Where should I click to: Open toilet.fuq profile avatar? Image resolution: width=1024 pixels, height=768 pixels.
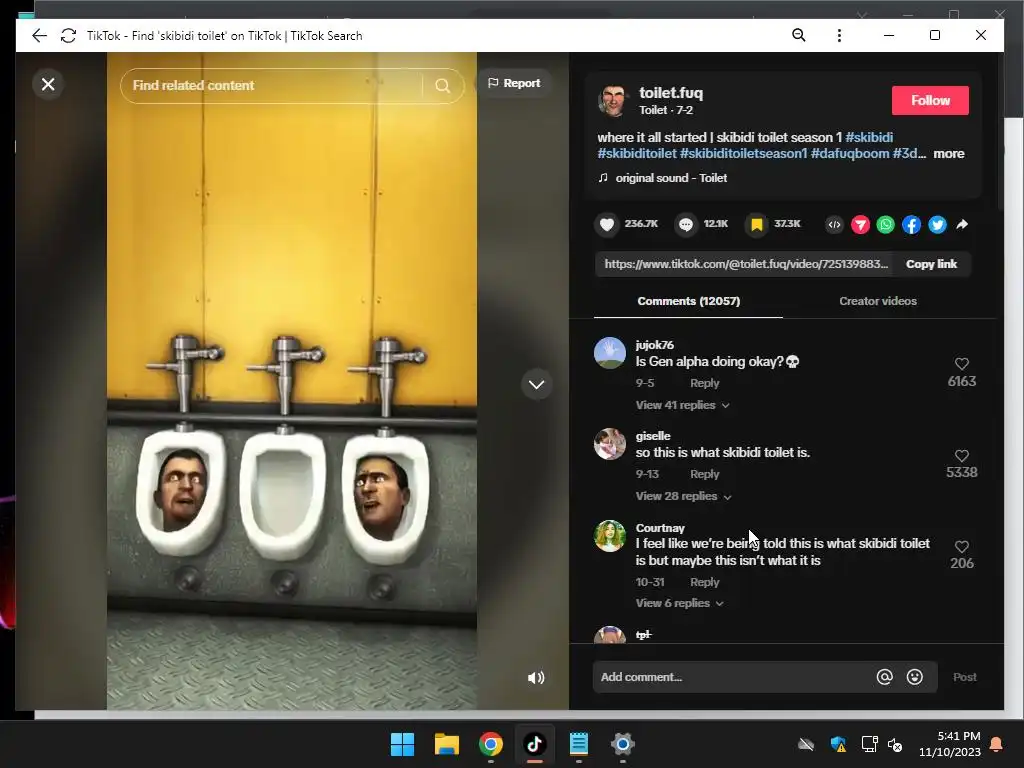pos(613,101)
